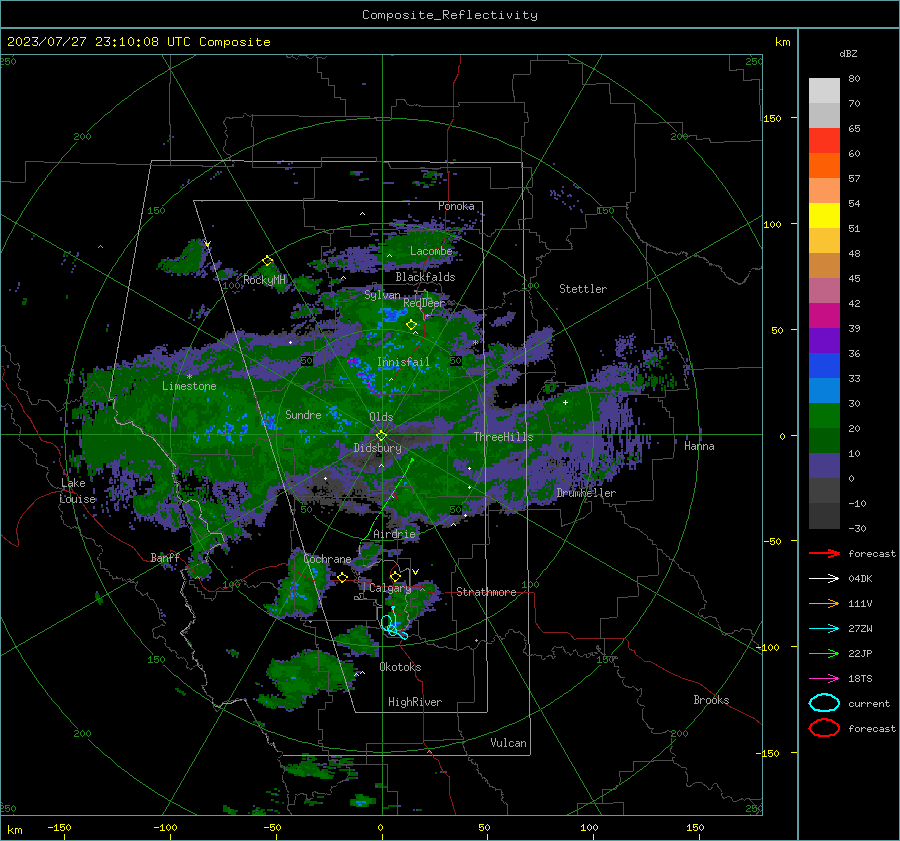The image size is (900, 841).
Task: Click the white 04DK arrow icon
Action: click(824, 578)
